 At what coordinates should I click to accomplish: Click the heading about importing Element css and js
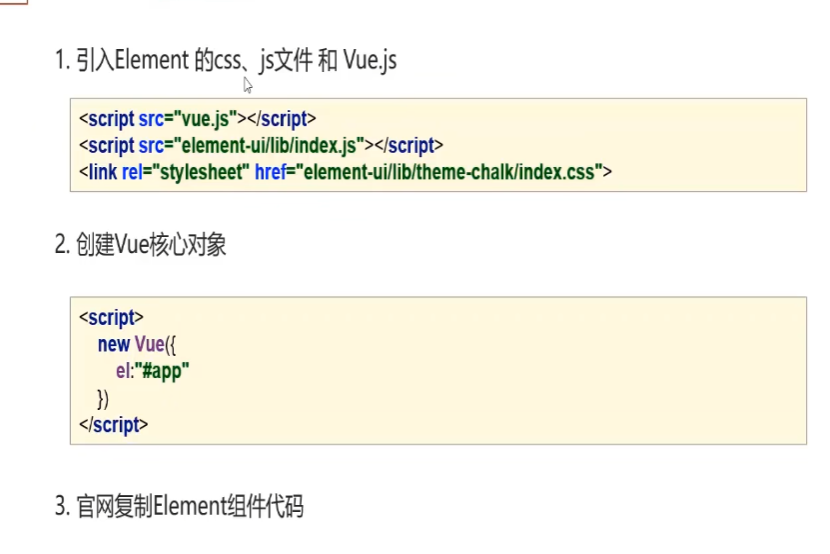(225, 60)
